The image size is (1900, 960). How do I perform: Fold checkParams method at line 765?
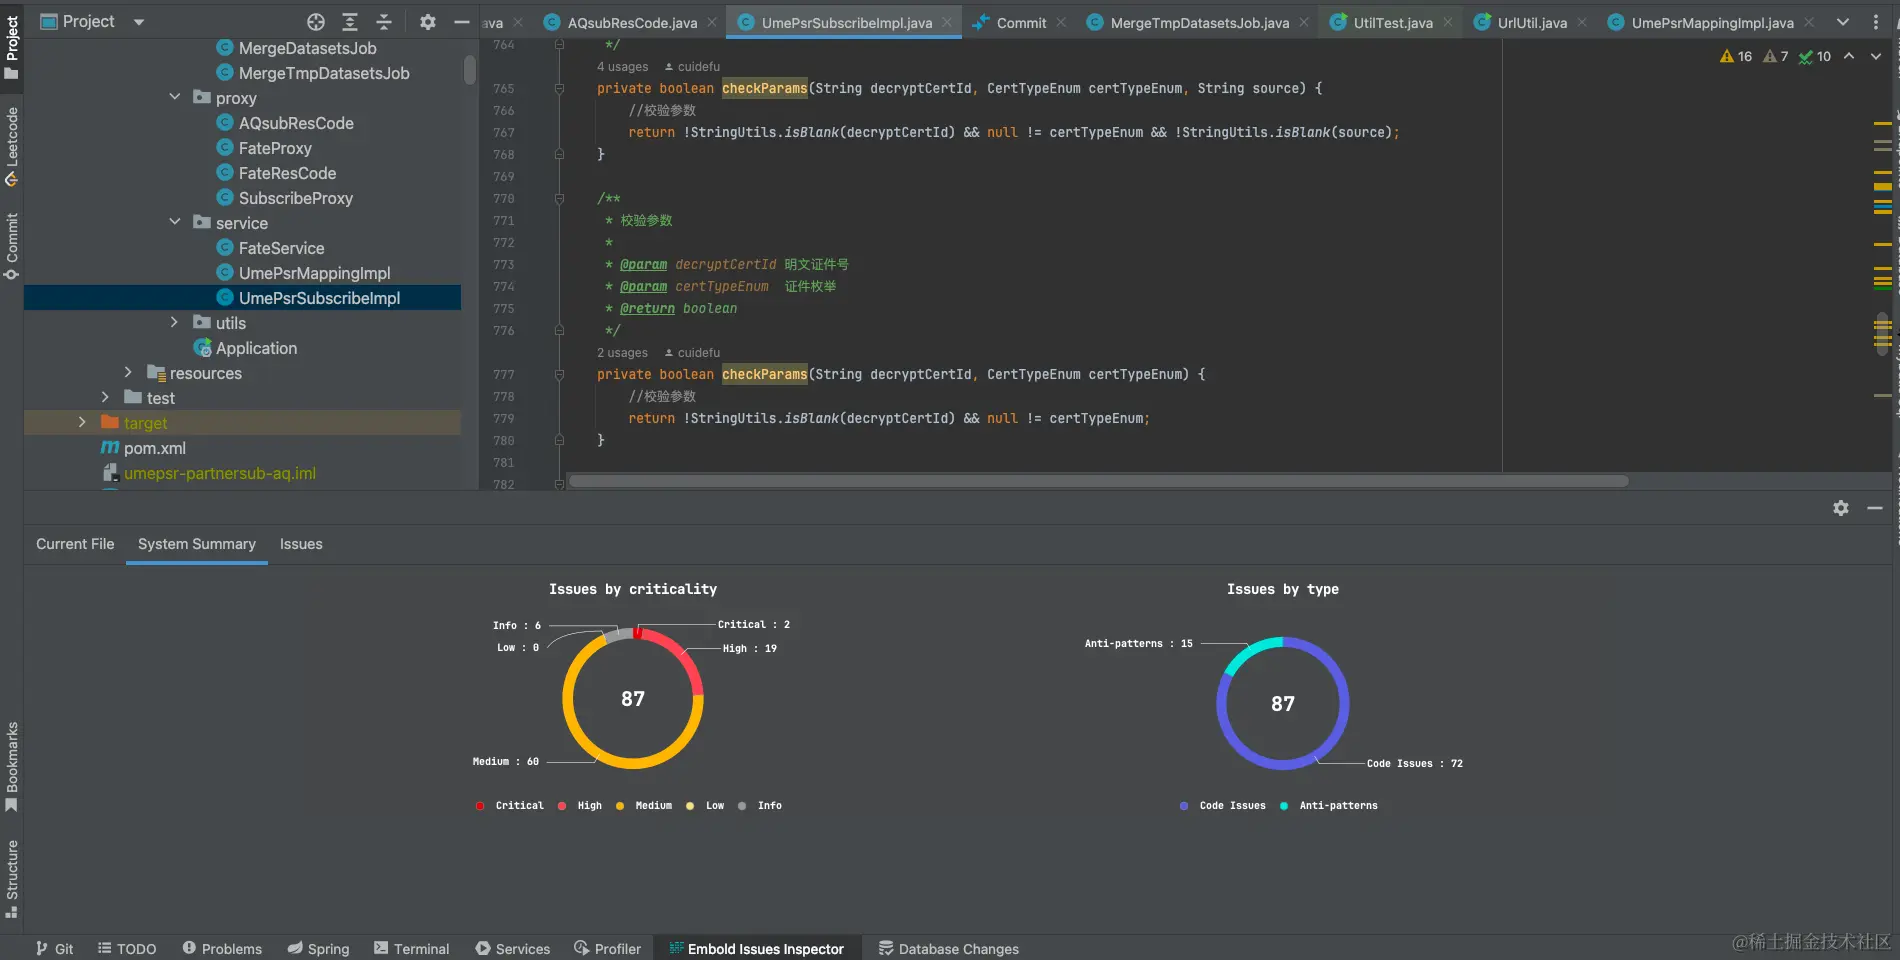click(560, 89)
